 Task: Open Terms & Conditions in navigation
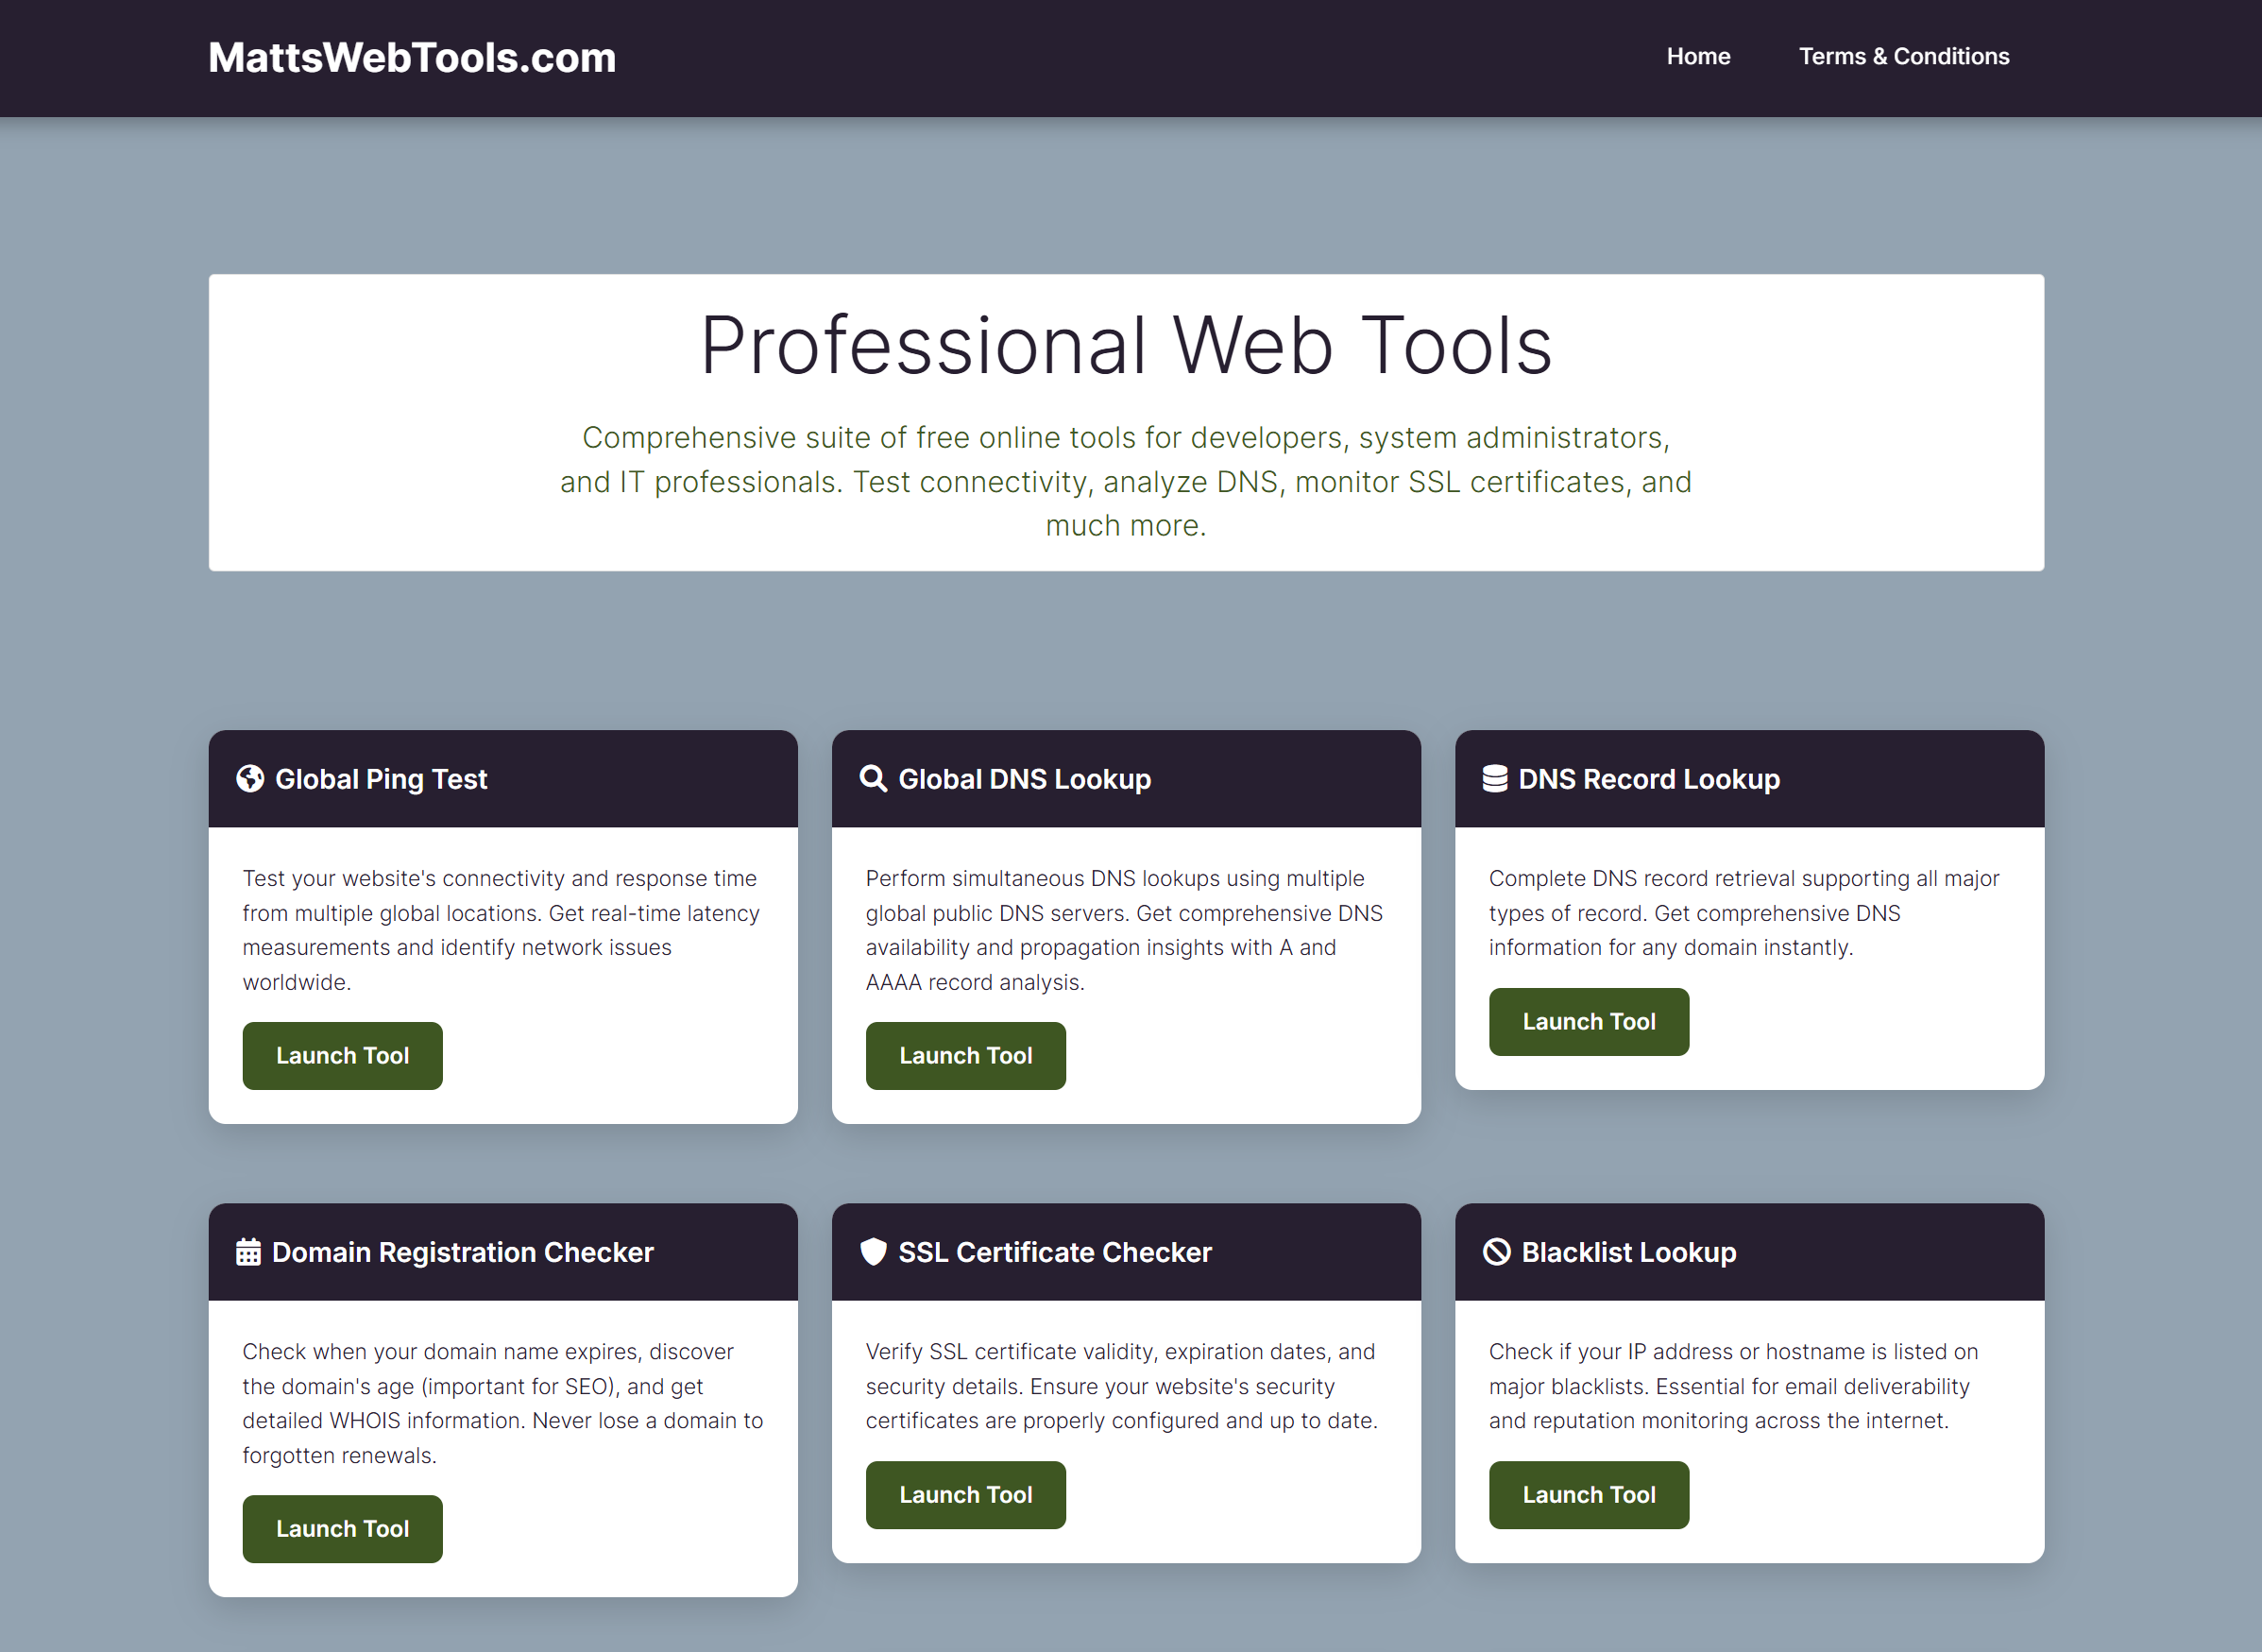point(1903,57)
